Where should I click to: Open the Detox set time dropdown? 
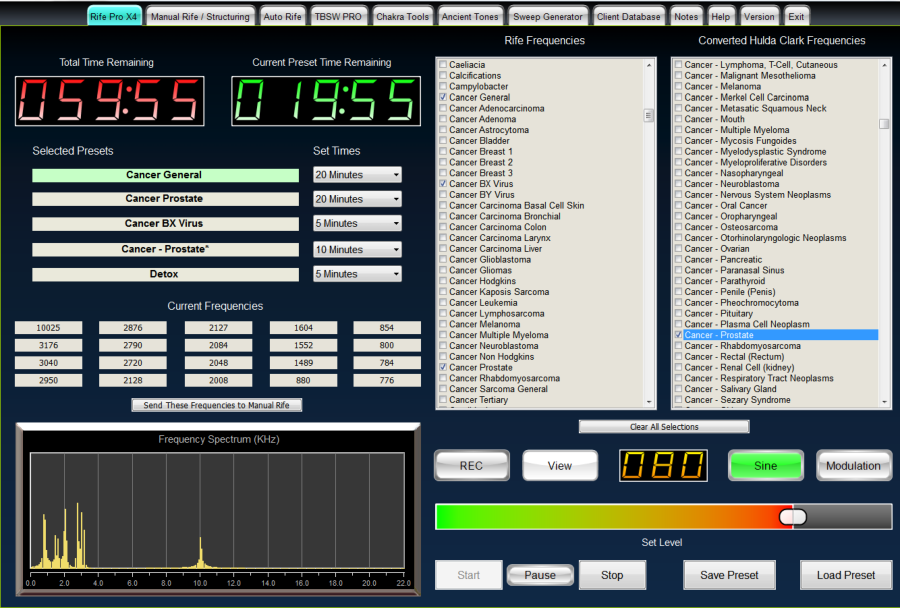pos(357,274)
